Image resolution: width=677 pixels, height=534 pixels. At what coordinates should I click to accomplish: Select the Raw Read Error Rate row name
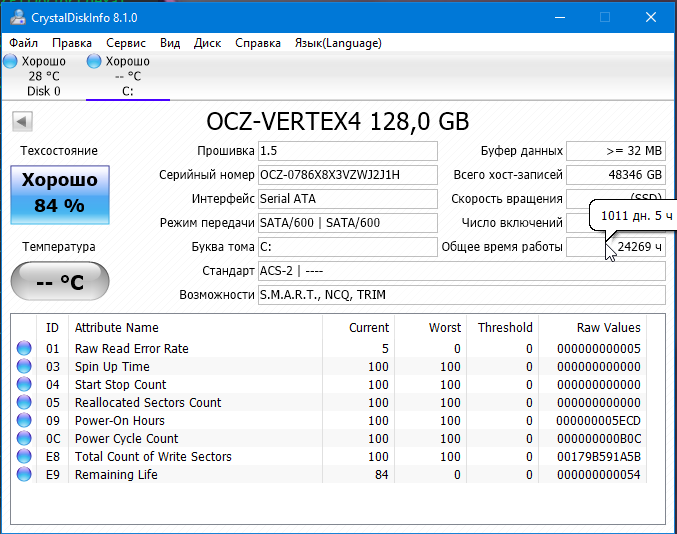(x=132, y=348)
